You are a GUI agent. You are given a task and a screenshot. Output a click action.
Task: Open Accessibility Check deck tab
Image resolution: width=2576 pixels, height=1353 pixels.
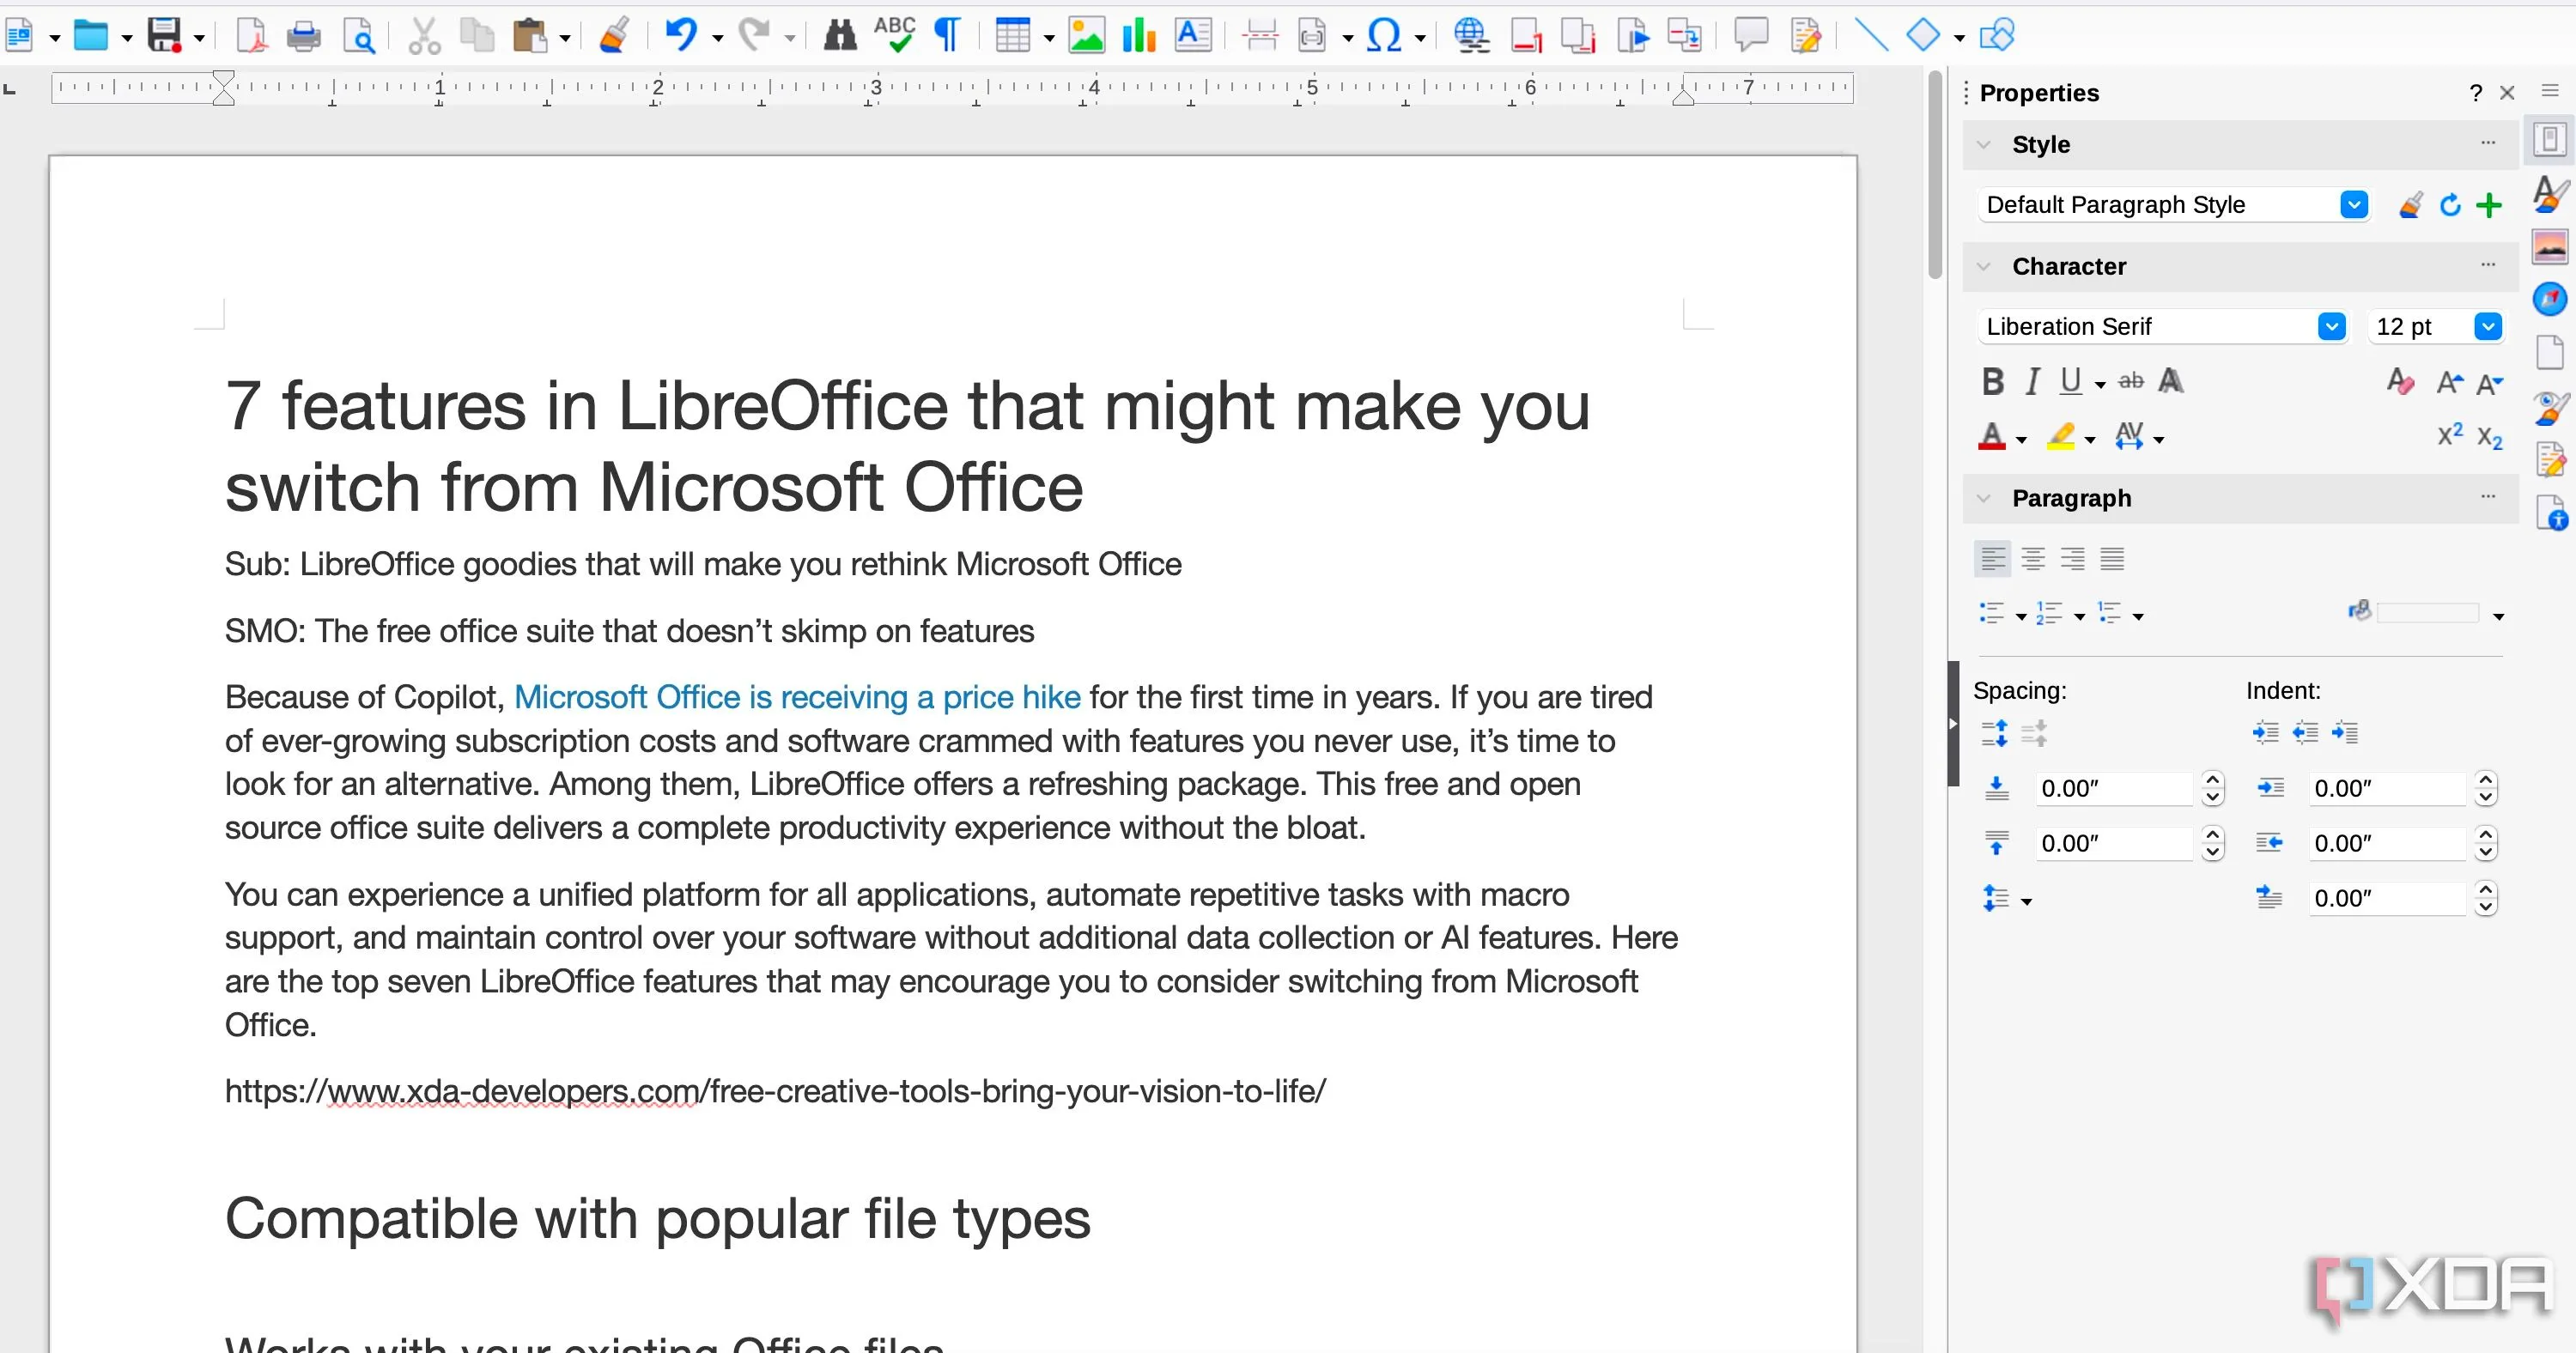coord(2550,514)
